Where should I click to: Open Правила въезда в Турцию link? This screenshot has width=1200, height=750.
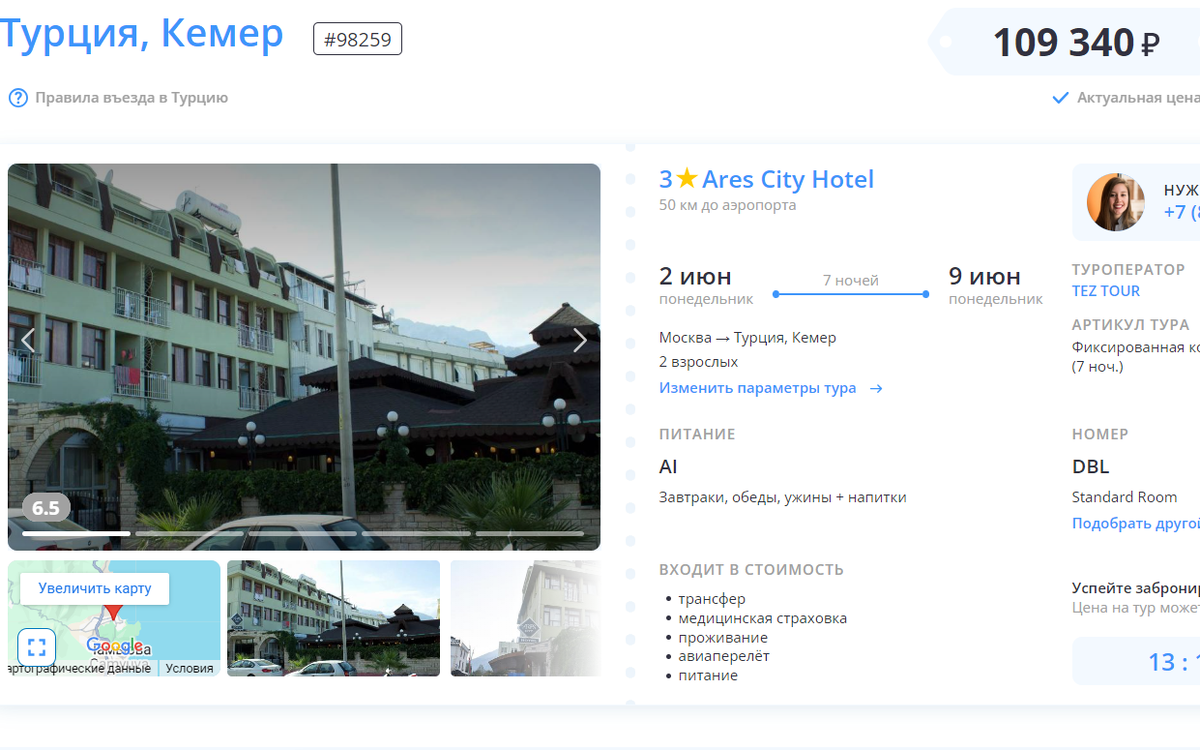131,98
